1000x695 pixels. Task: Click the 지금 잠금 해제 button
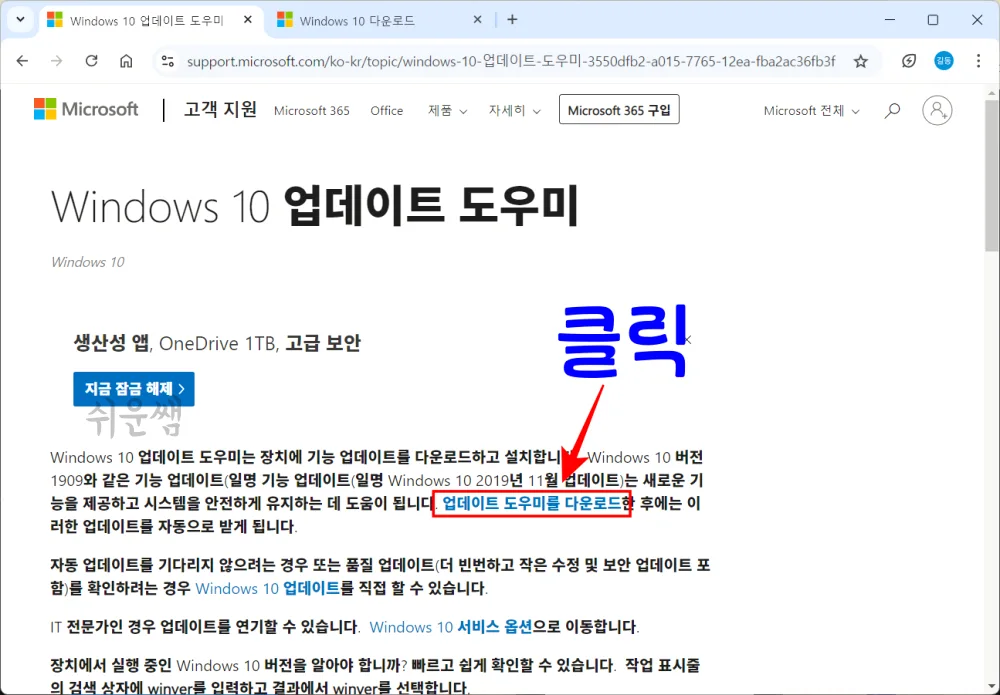tap(133, 388)
